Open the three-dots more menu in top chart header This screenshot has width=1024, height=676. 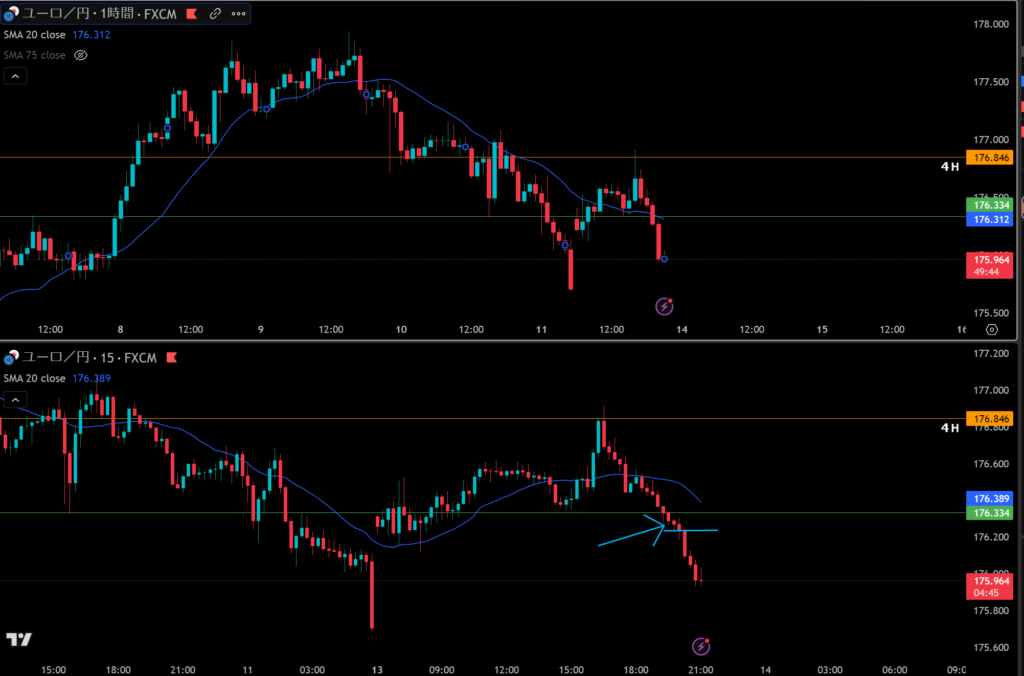238,14
